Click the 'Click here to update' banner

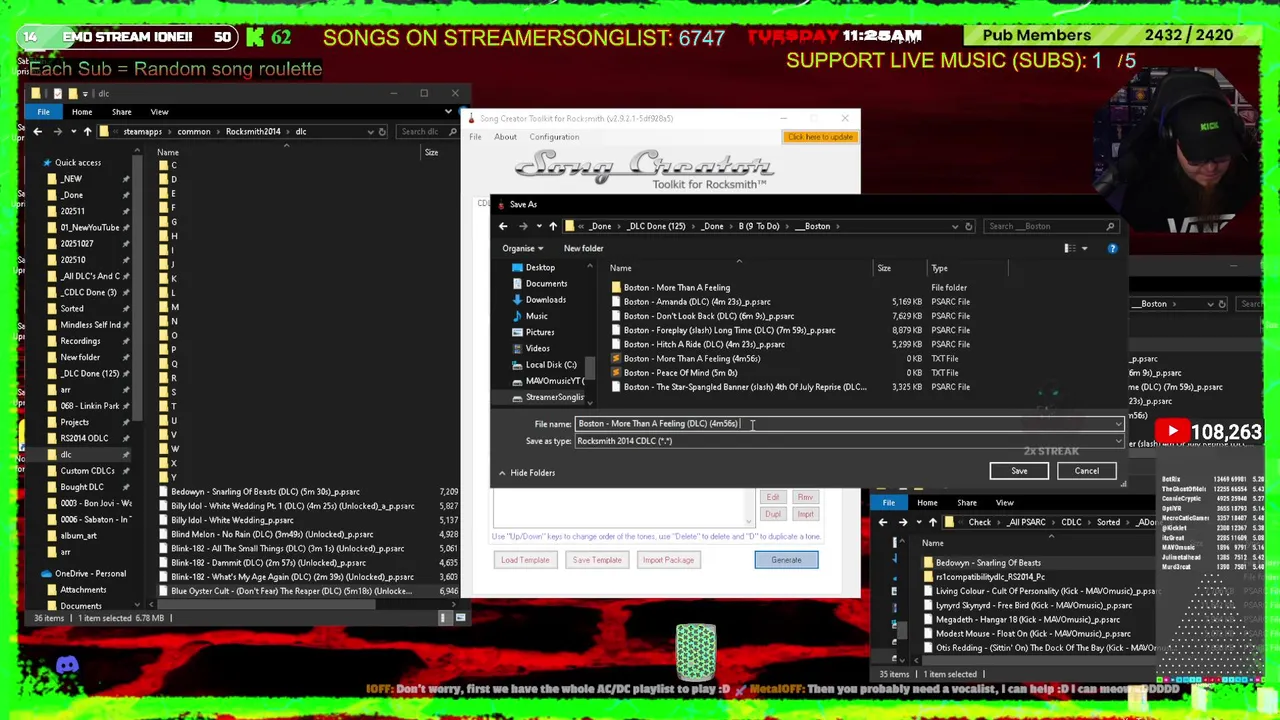(820, 137)
